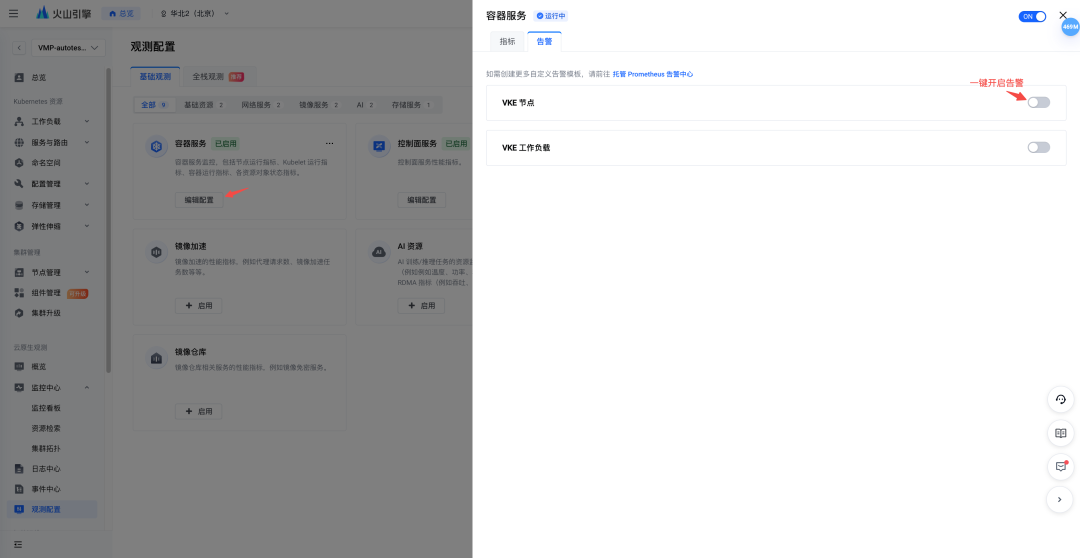Click the AI 资源 card icon
Screen dimensions: 1080x558
(x=379, y=253)
